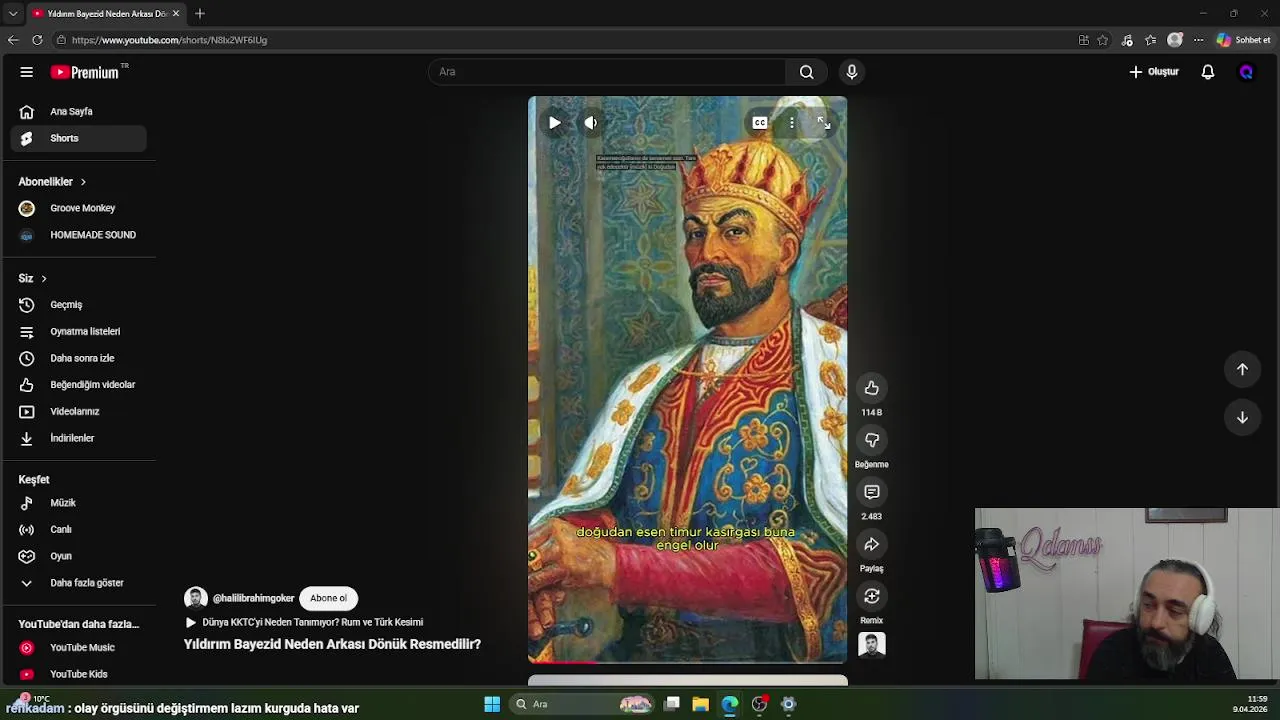1280x720 pixels.
Task: Open the Windows Start menu
Action: tap(492, 704)
